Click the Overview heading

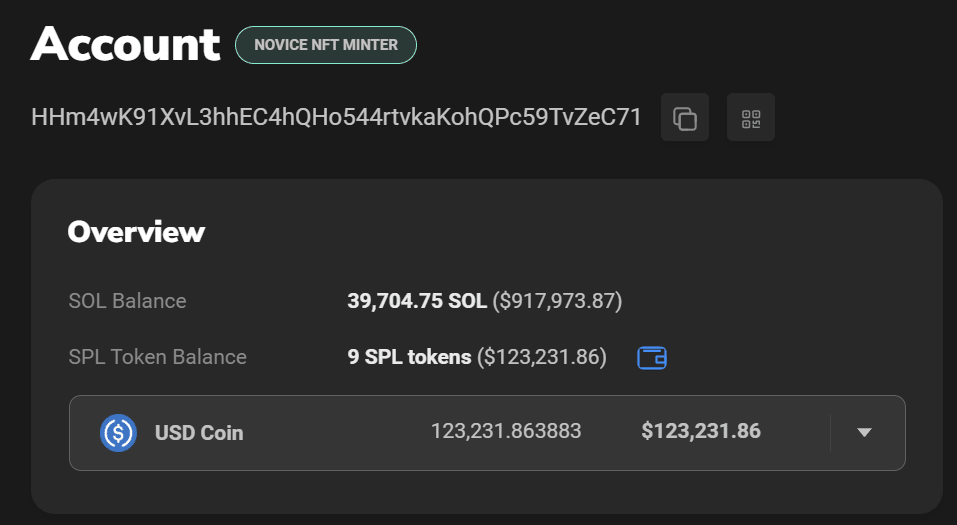136,232
